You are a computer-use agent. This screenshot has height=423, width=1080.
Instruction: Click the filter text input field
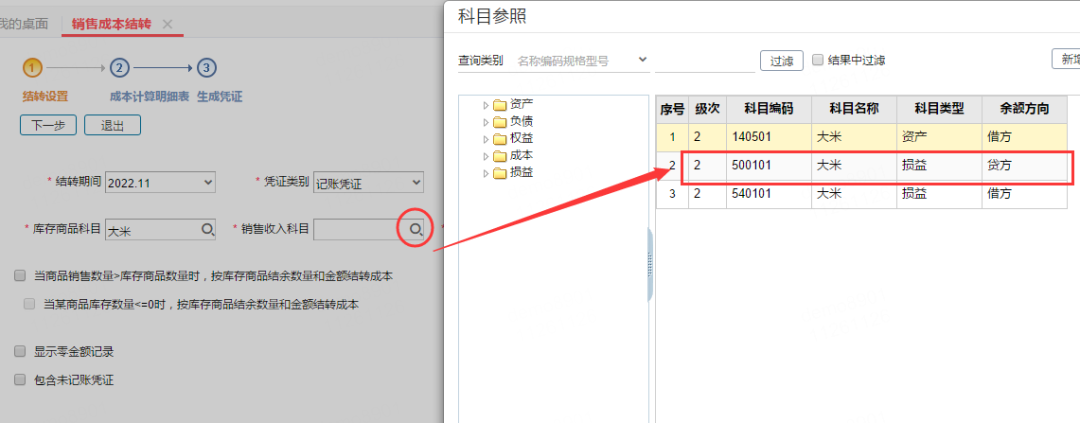(704, 60)
